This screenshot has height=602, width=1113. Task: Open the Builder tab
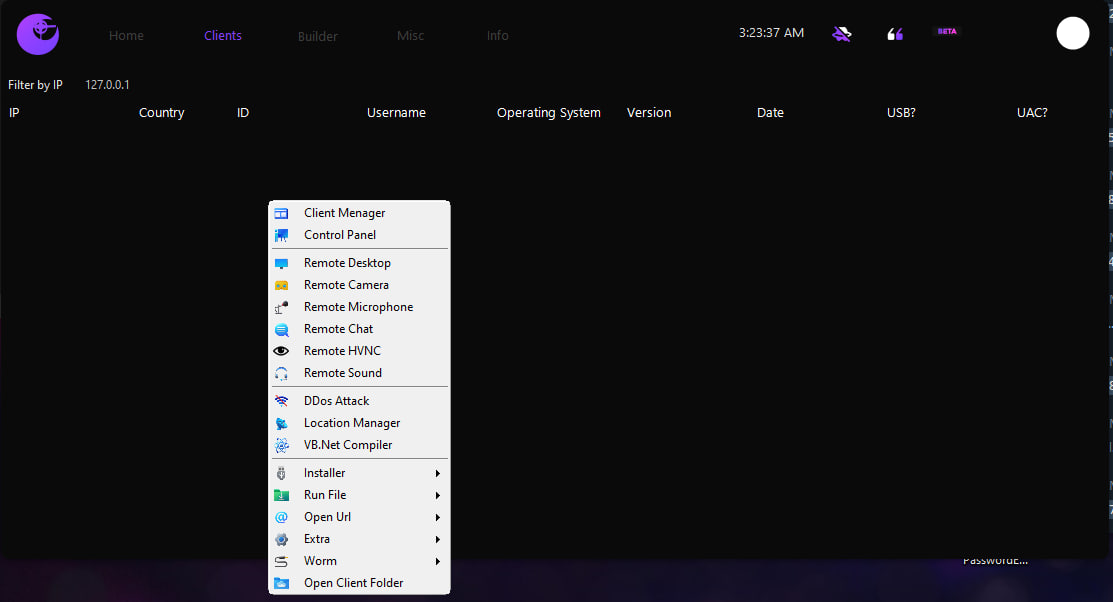point(318,36)
